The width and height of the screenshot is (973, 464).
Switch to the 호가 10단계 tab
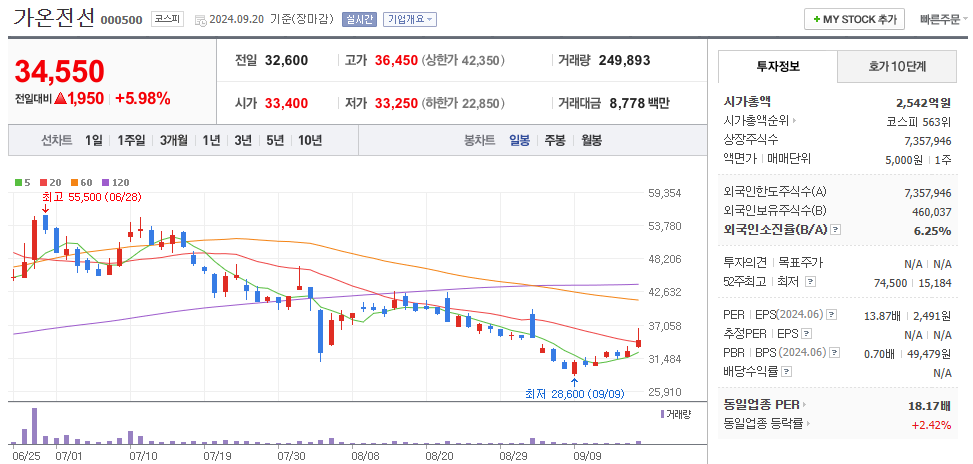897,67
